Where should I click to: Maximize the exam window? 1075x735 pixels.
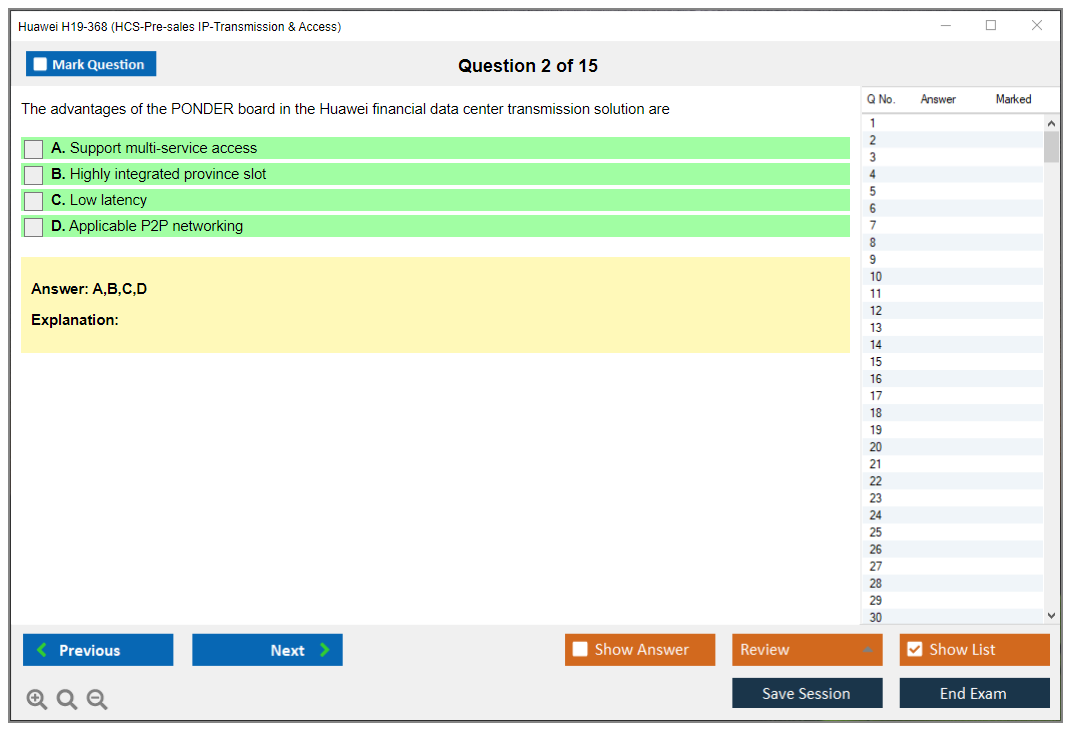point(991,26)
